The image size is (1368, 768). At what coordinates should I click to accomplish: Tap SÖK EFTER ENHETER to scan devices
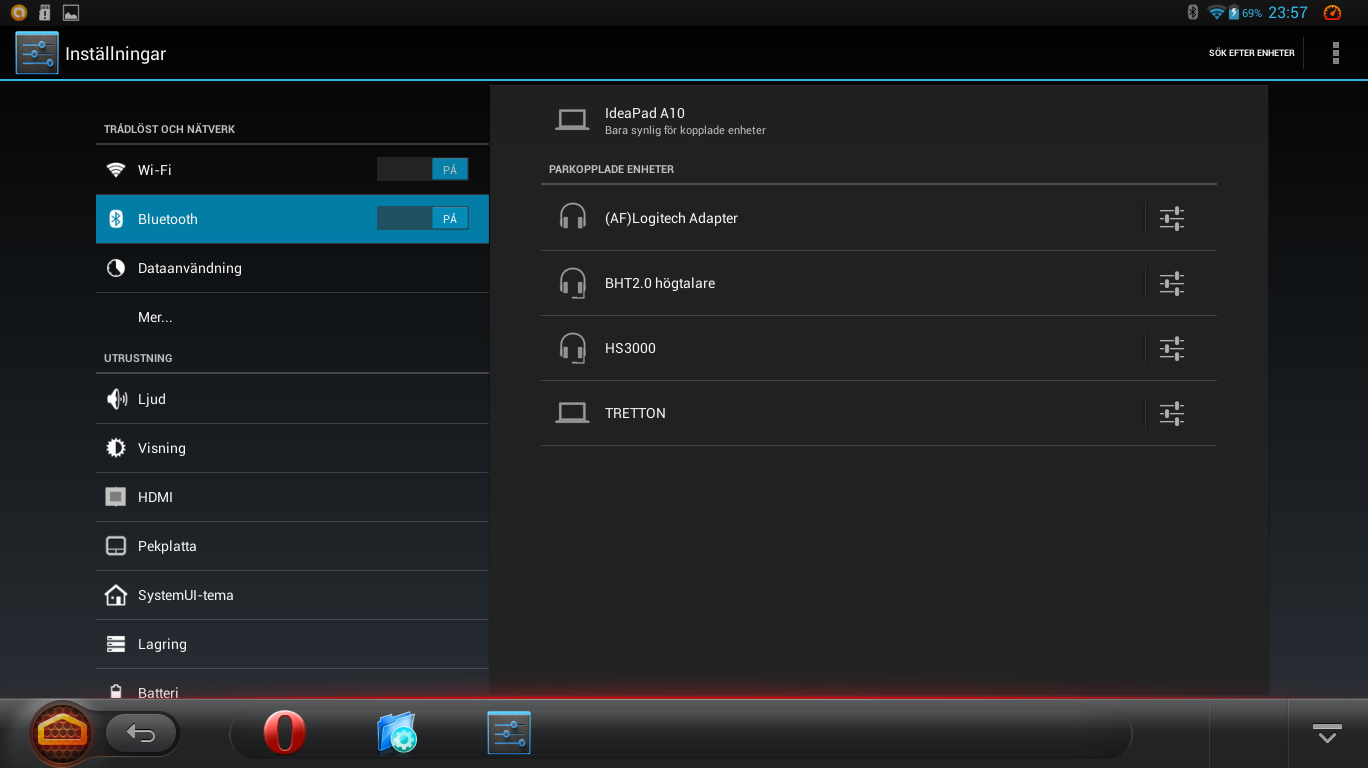tap(1251, 53)
